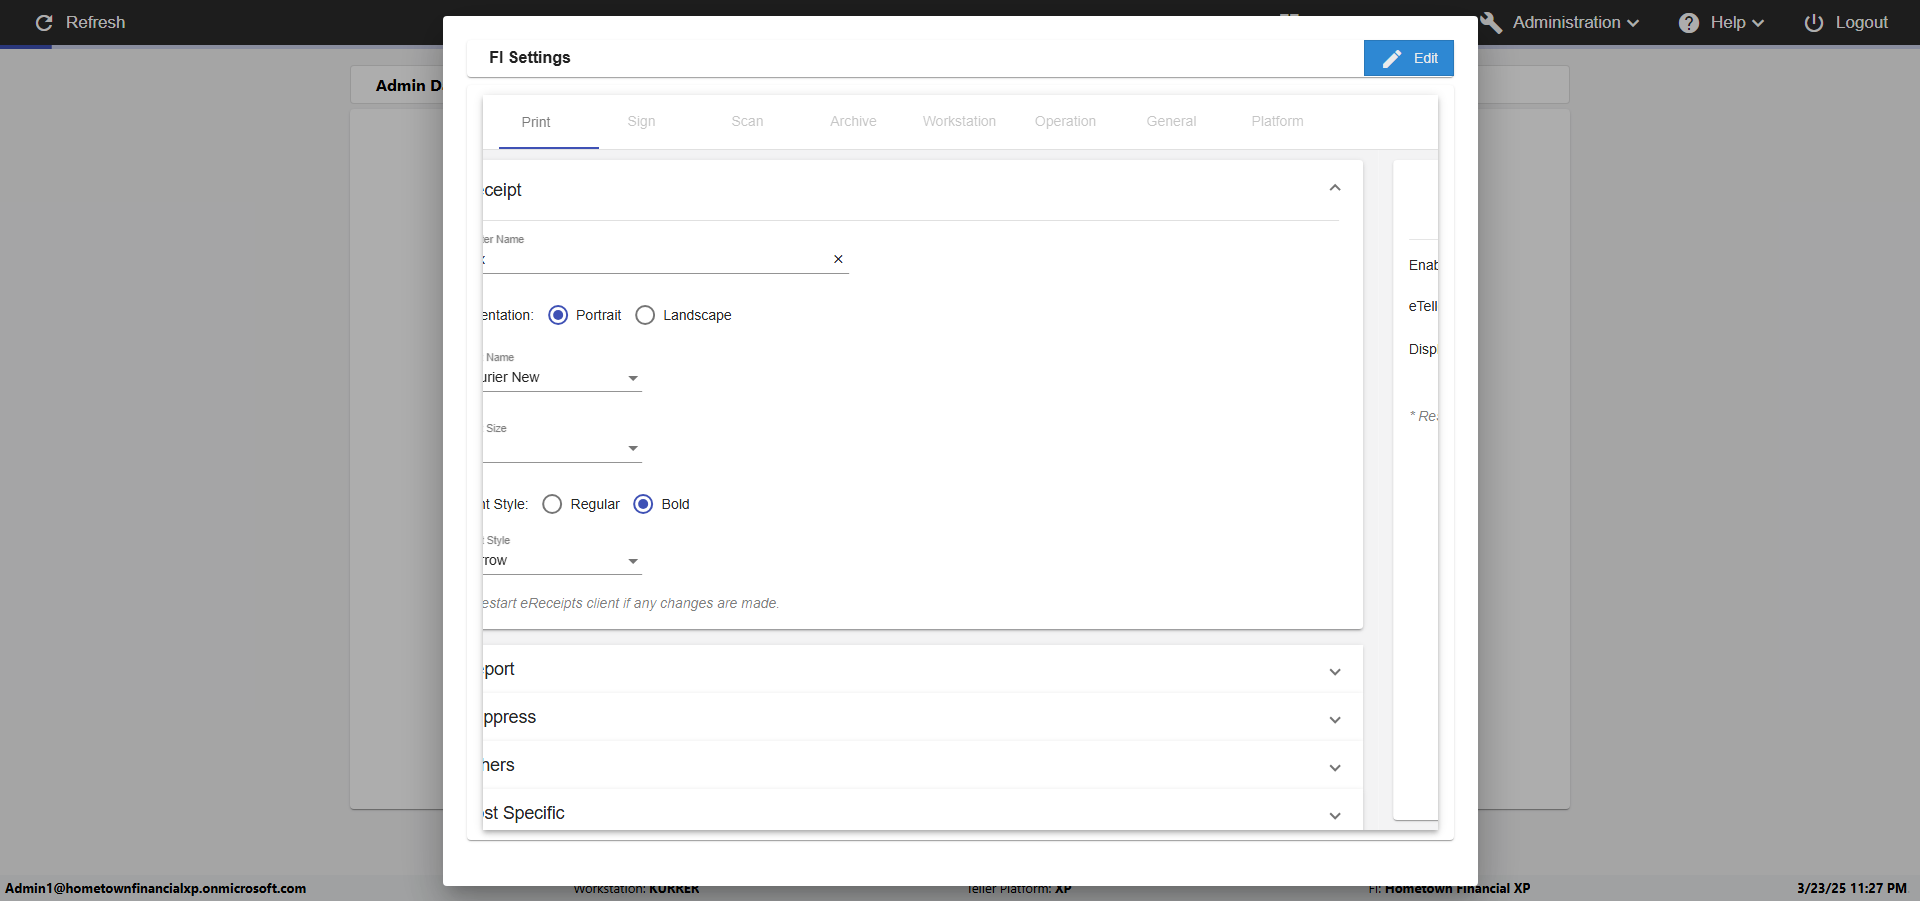This screenshot has width=1920, height=901.
Task: Click the Administration wrench icon
Action: coord(1491,22)
